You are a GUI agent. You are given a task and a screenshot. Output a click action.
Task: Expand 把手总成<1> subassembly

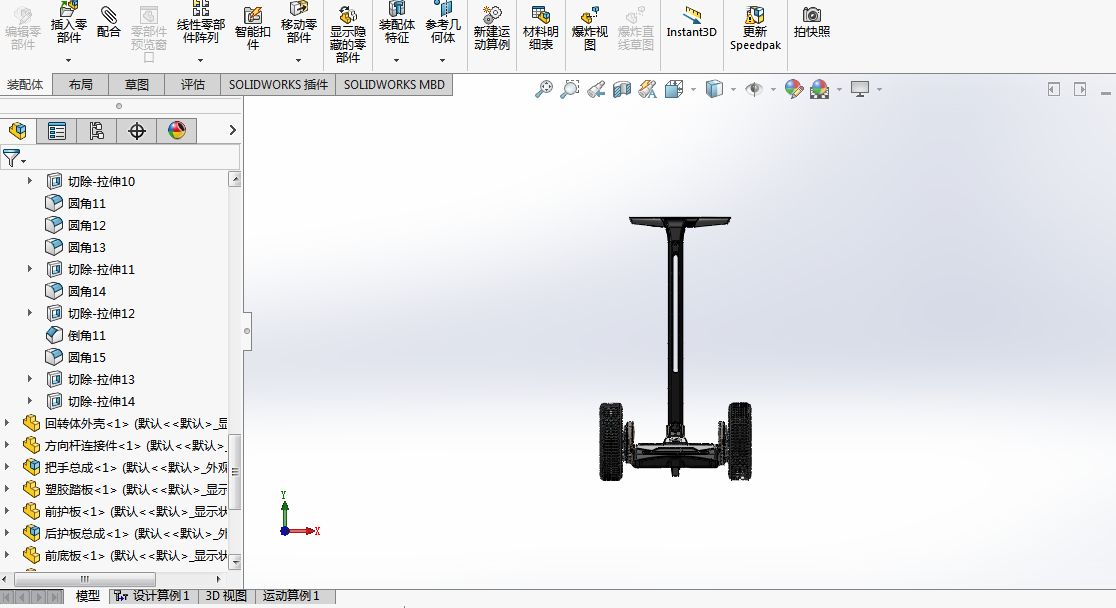click(x=7, y=467)
